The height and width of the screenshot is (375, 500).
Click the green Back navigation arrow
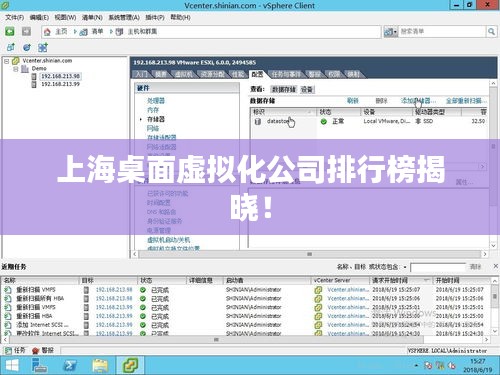coord(10,32)
